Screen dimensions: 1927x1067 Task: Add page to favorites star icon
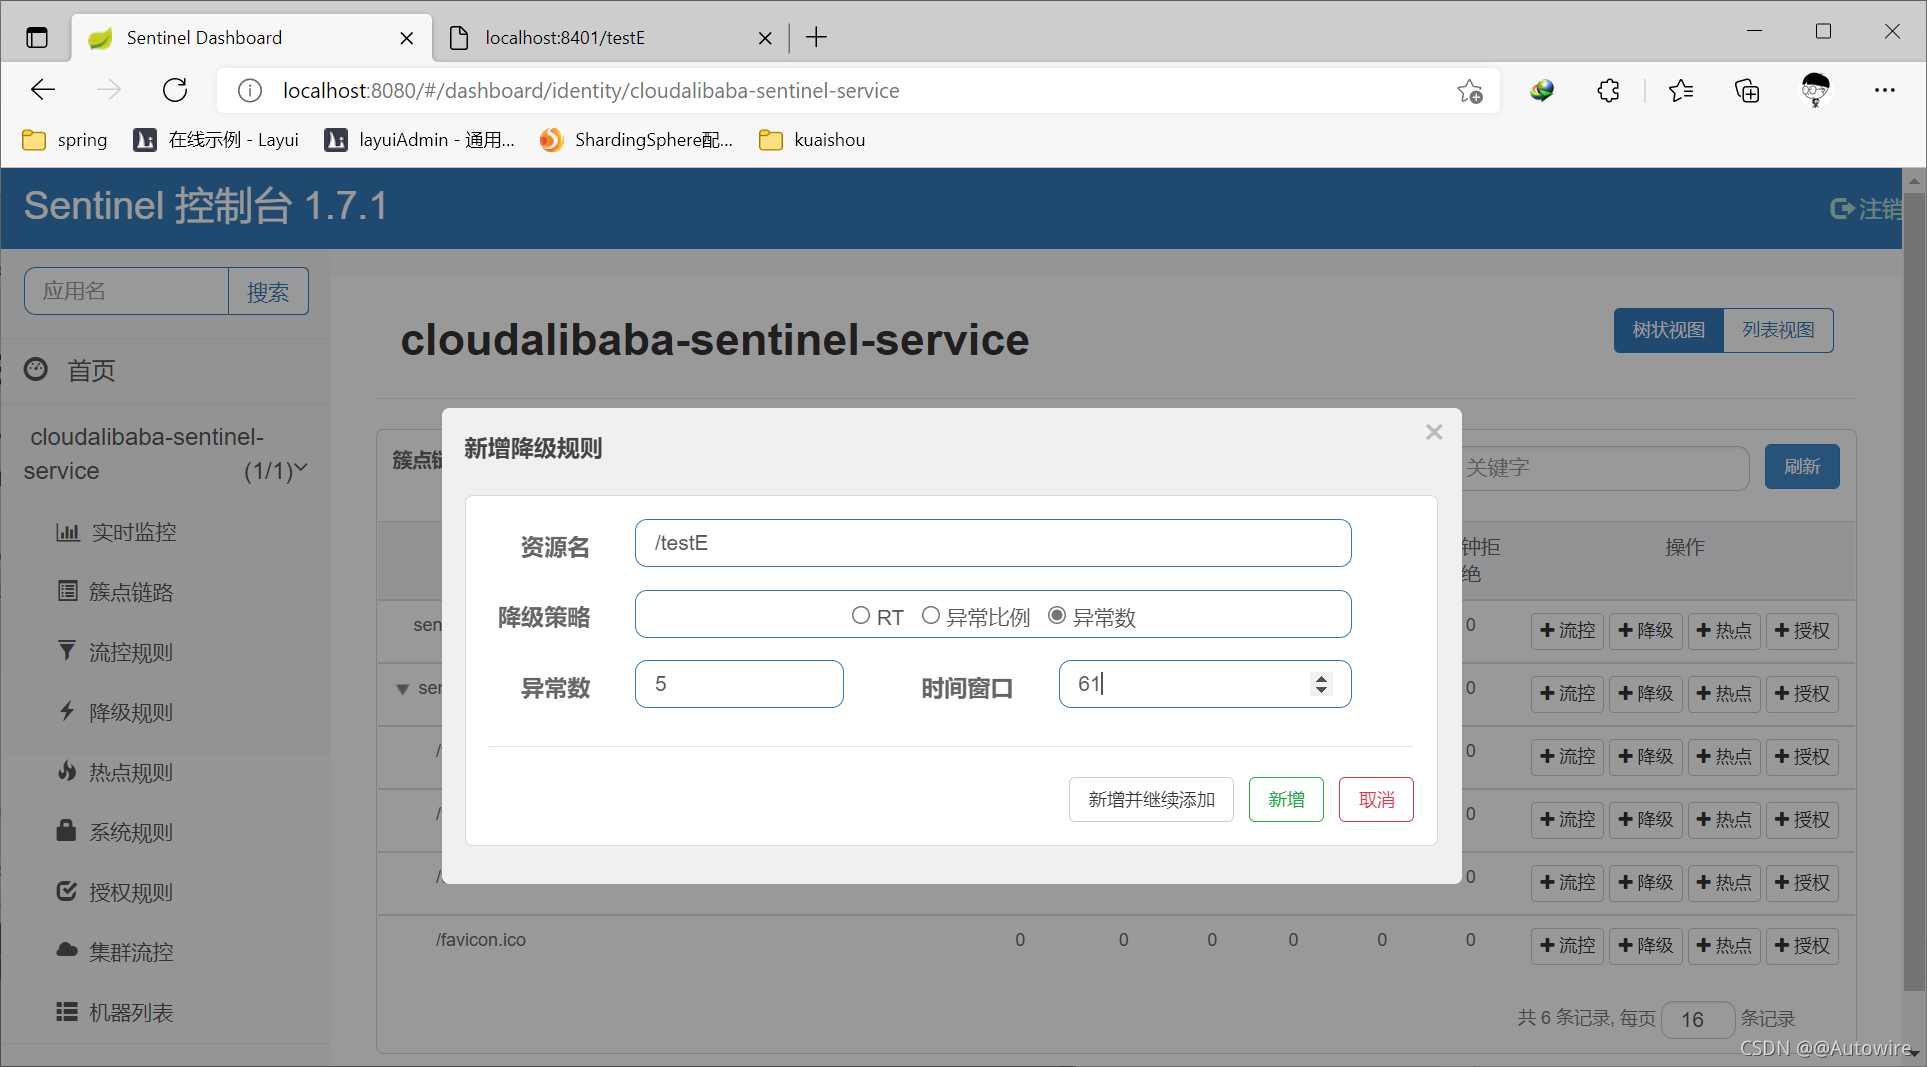[1469, 91]
